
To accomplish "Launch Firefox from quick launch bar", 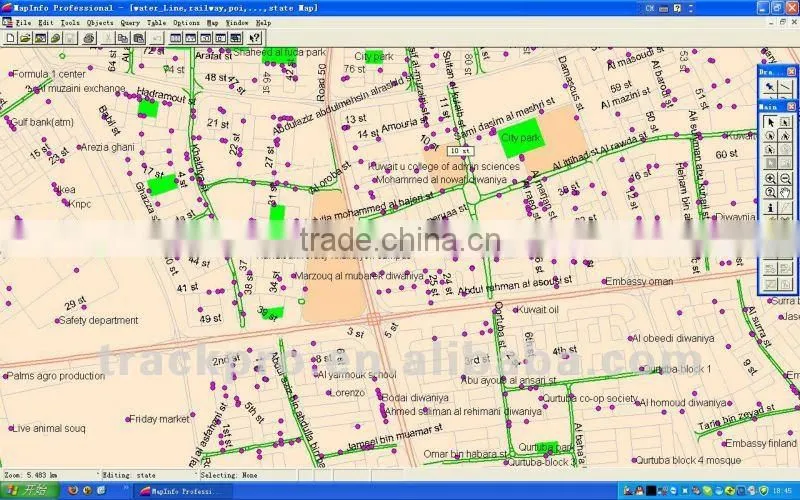I will [x=73, y=491].
